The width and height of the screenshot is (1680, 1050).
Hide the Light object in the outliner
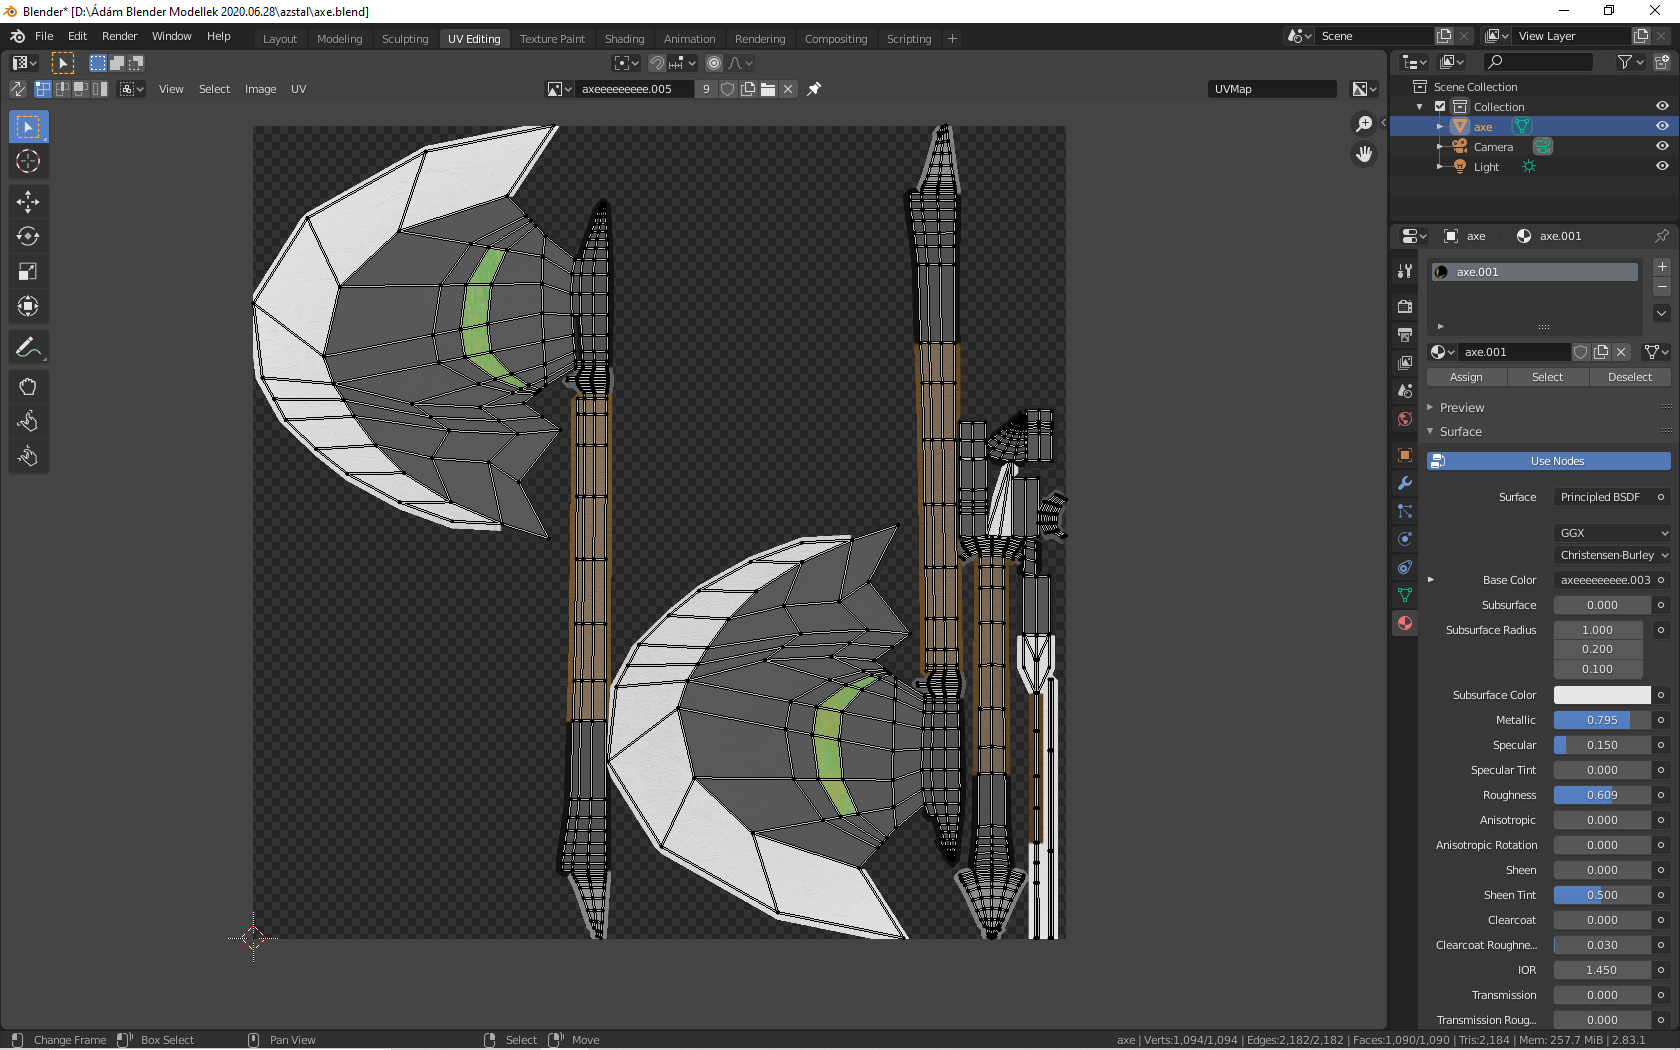(1662, 166)
